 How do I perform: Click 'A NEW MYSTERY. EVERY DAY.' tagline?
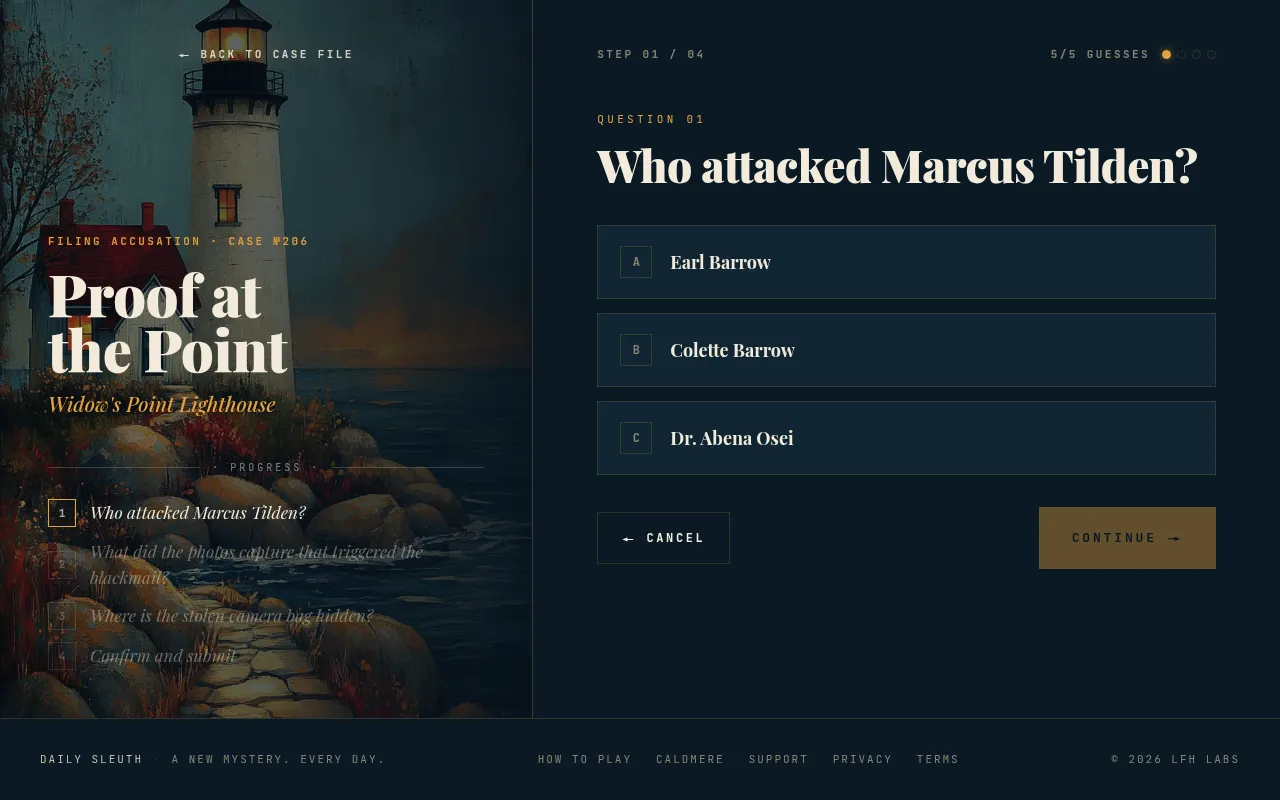[278, 760]
